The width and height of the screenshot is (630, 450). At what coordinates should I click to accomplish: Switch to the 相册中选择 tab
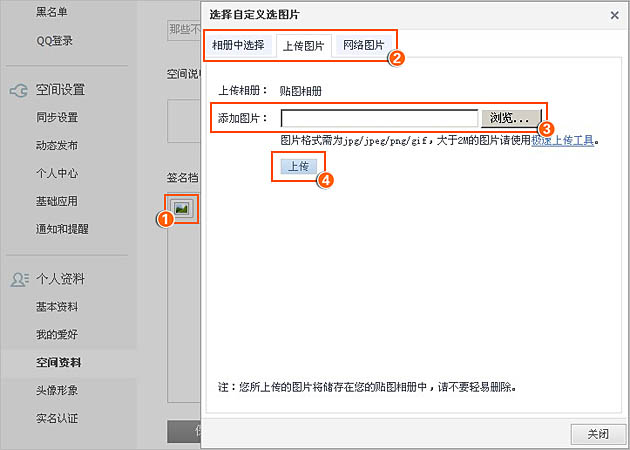[x=238, y=46]
